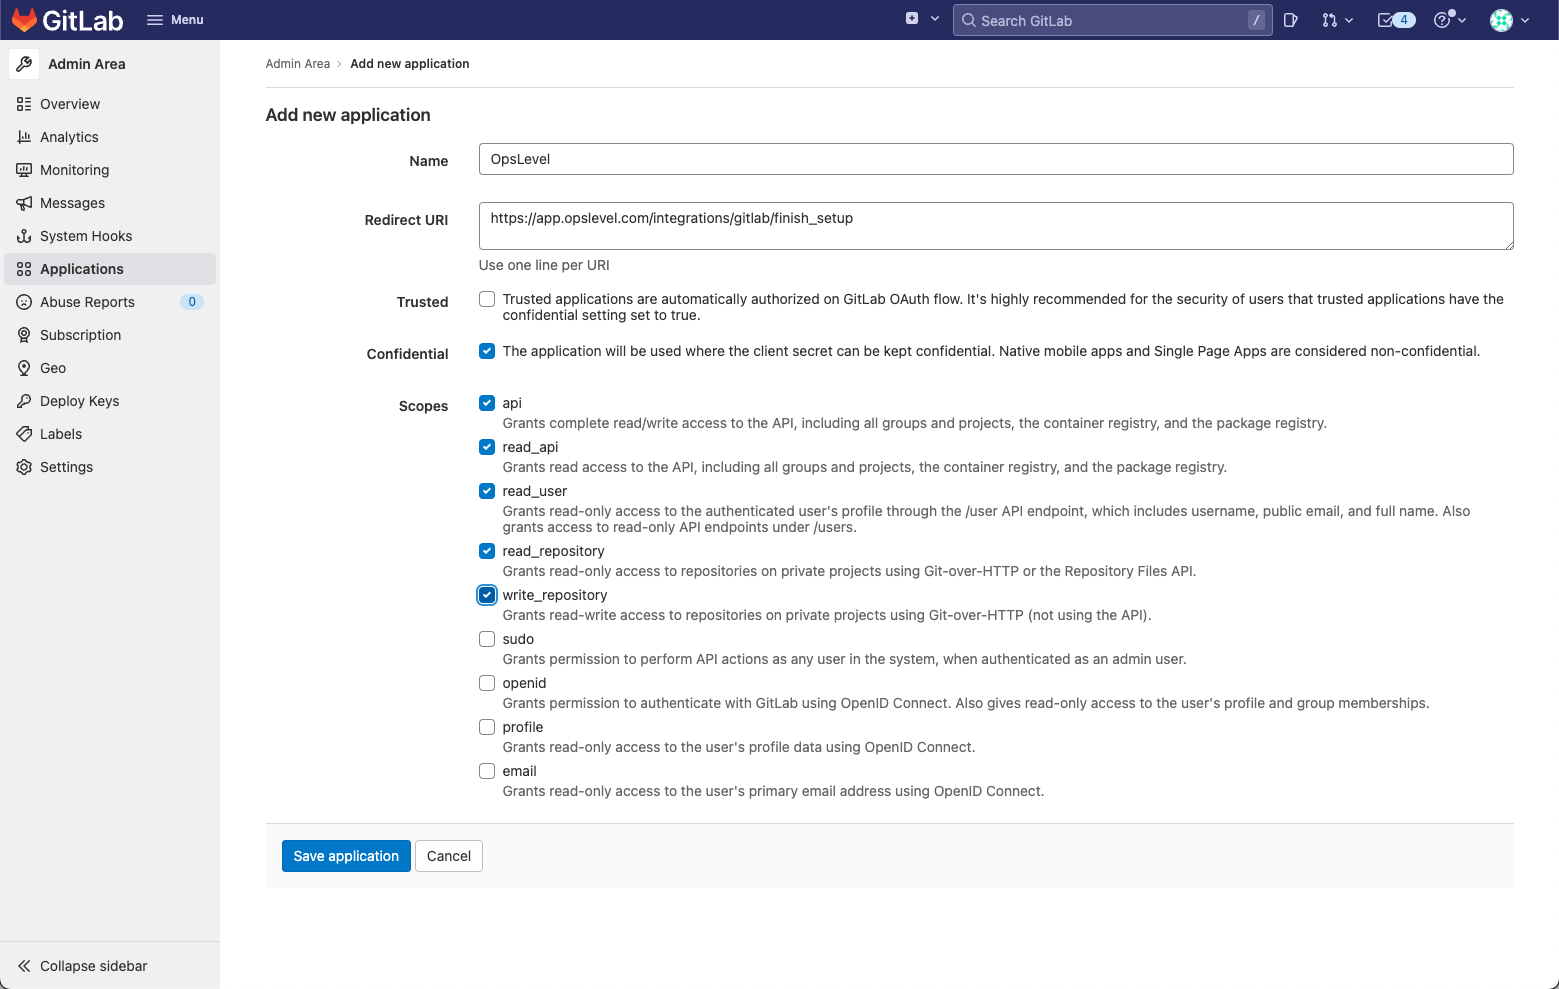Click the Admin Area wrench icon
This screenshot has height=989, width=1559.
[24, 64]
